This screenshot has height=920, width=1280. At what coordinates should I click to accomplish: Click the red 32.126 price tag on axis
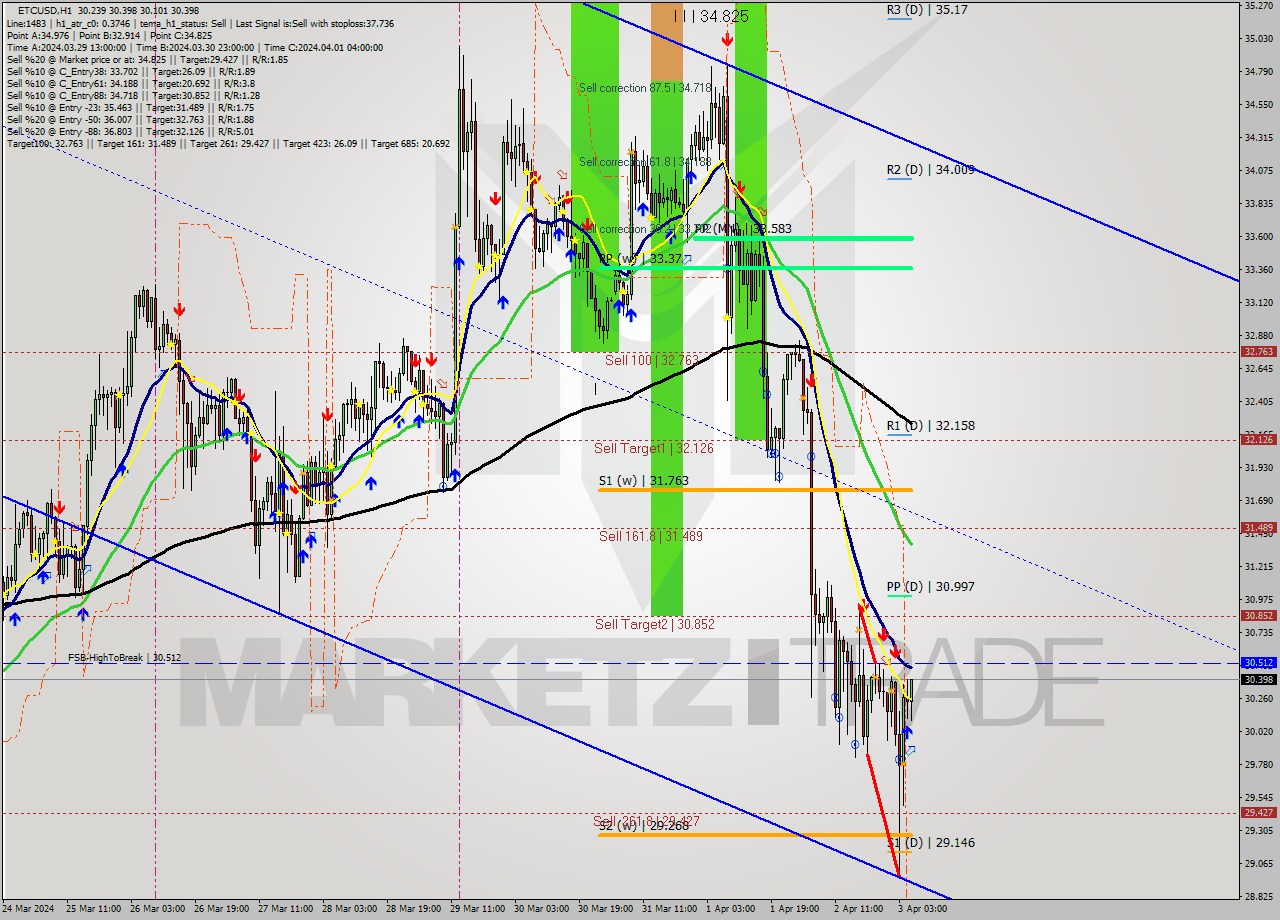click(x=1258, y=439)
